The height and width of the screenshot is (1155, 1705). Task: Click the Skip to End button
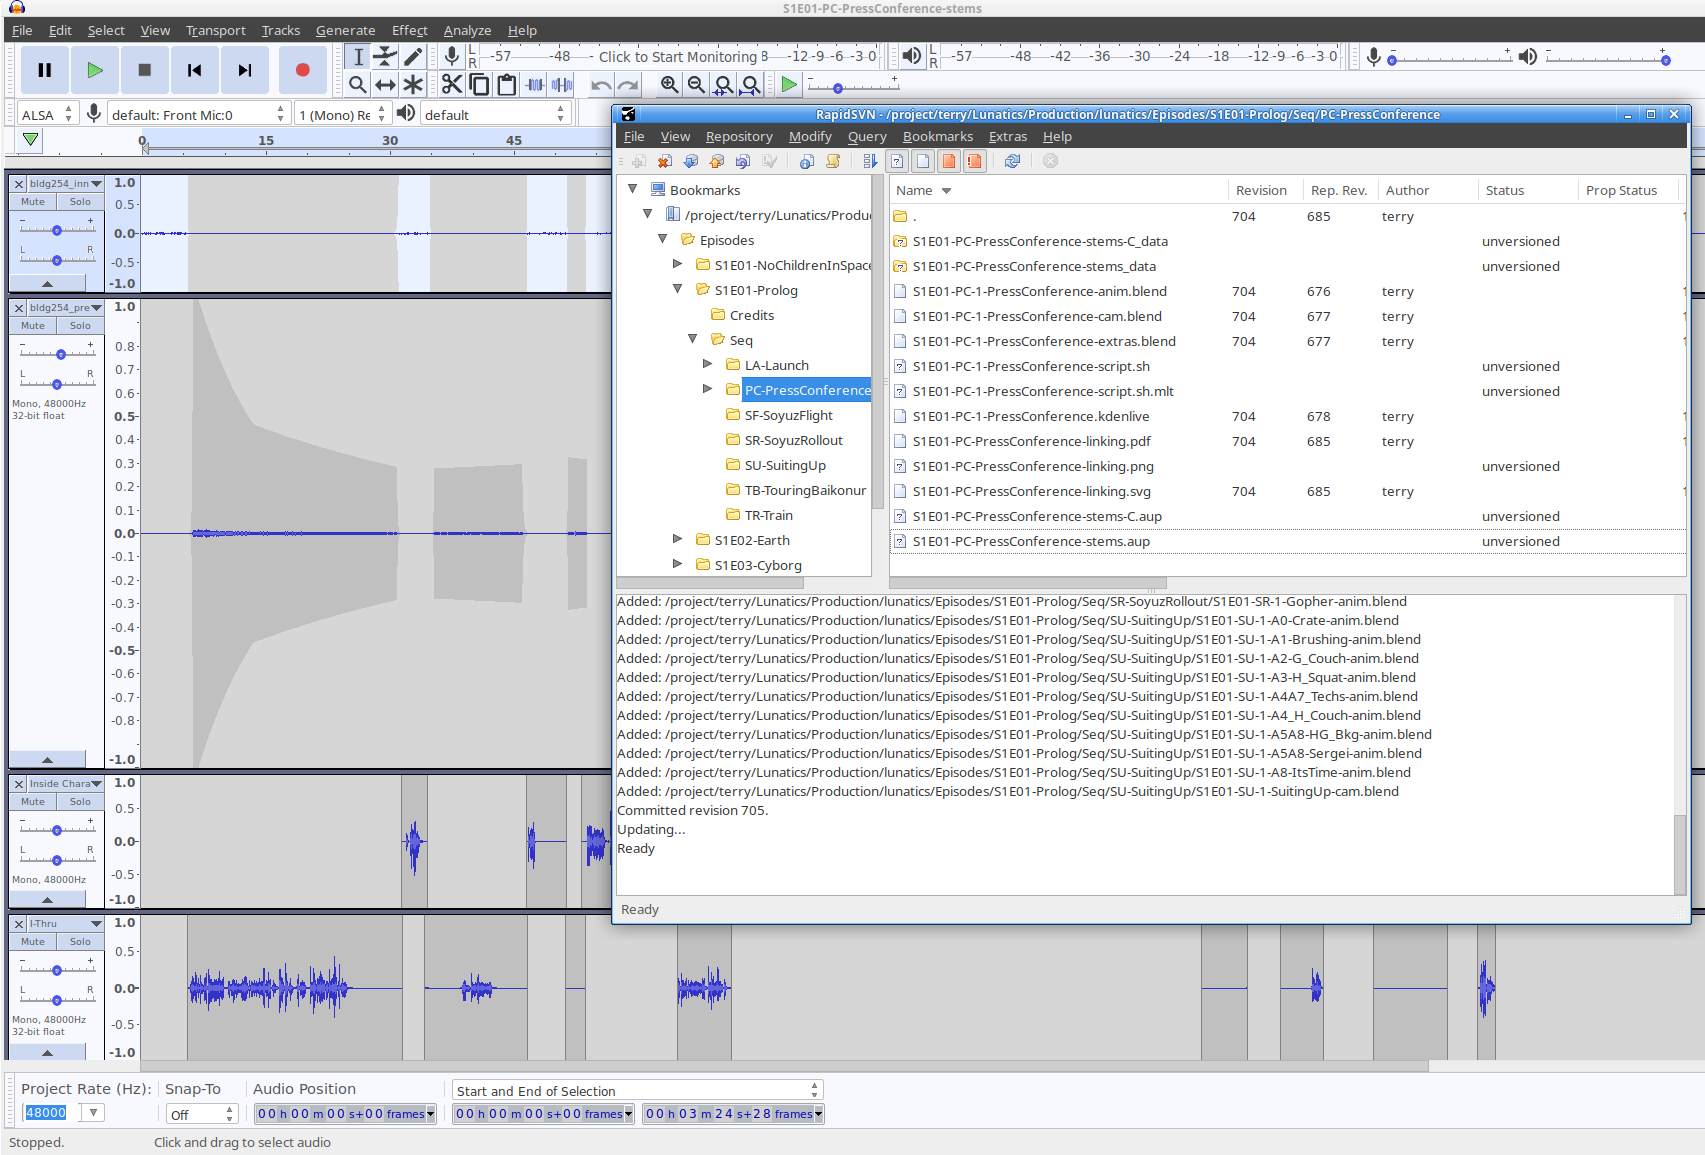click(245, 70)
